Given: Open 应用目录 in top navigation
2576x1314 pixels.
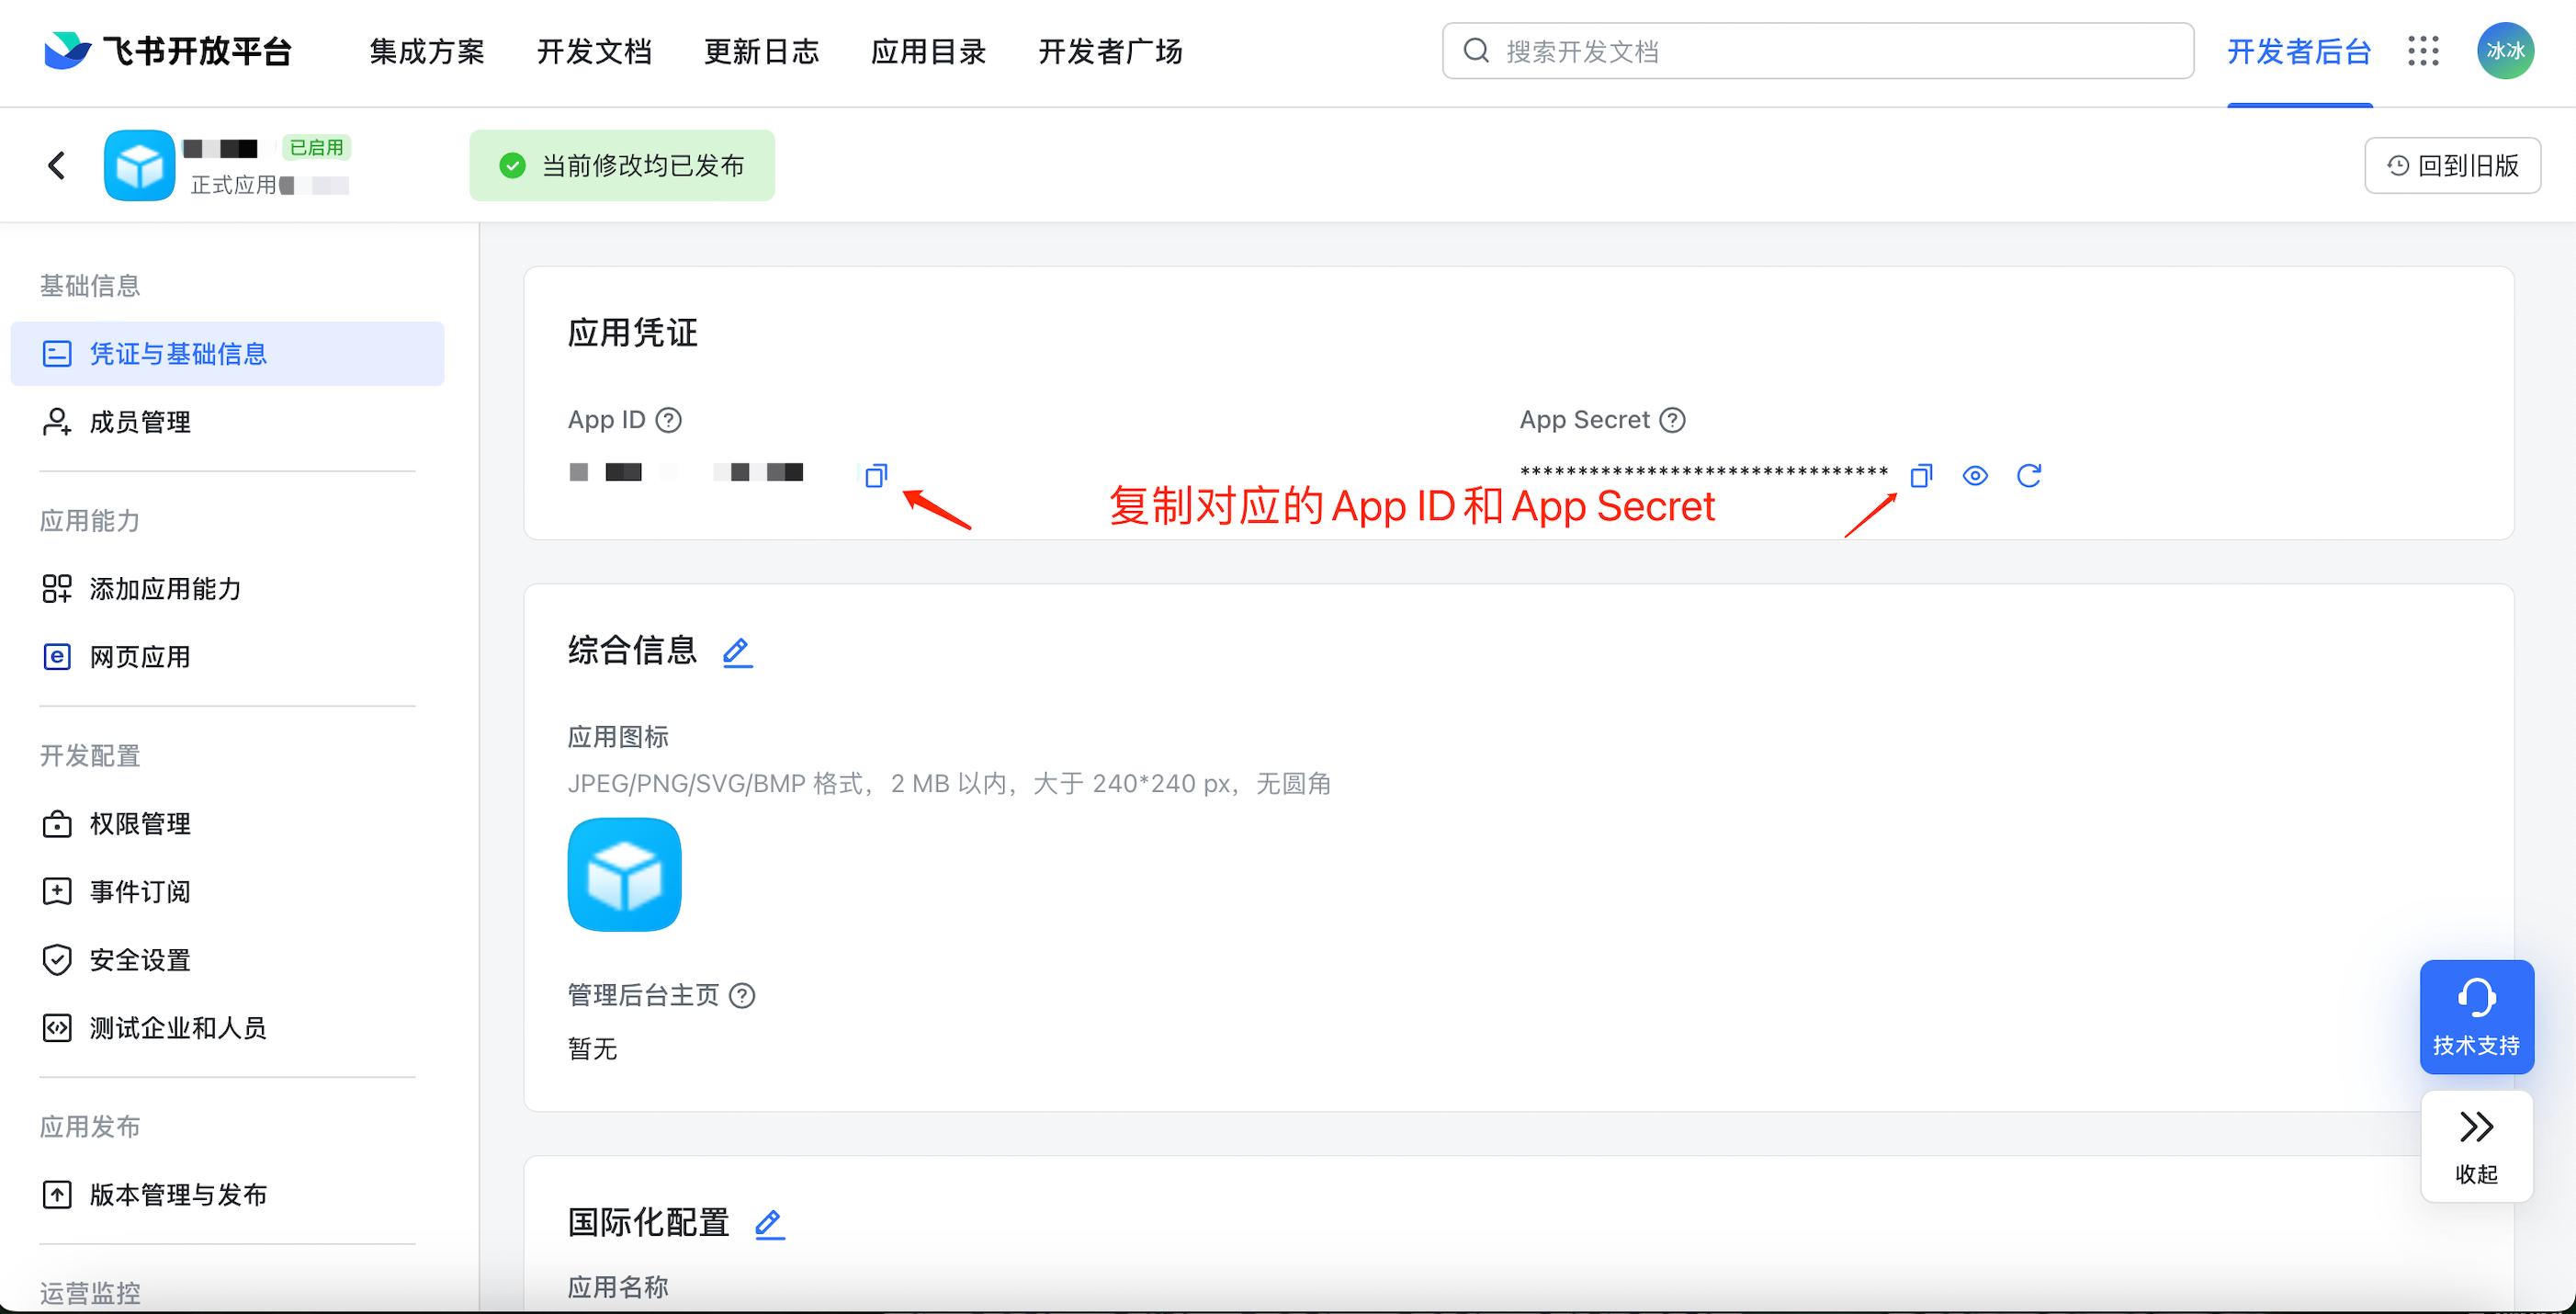Looking at the screenshot, I should click(929, 51).
